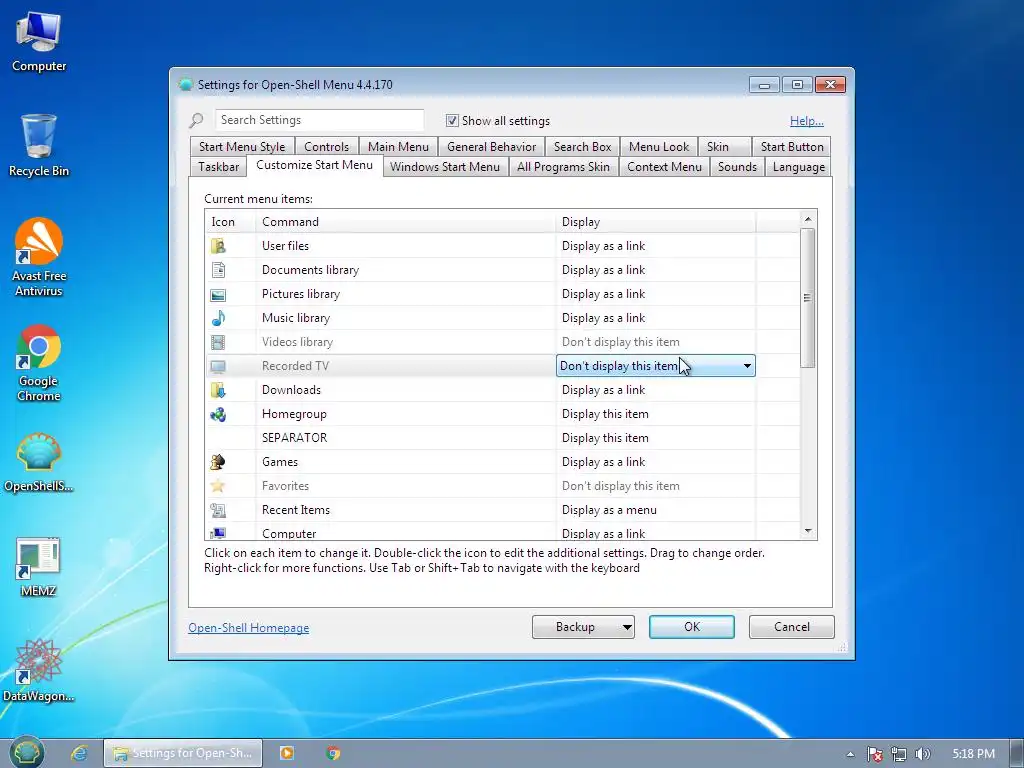Launch Internet Explorer from taskbar
The width and height of the screenshot is (1024, 768).
[80, 753]
